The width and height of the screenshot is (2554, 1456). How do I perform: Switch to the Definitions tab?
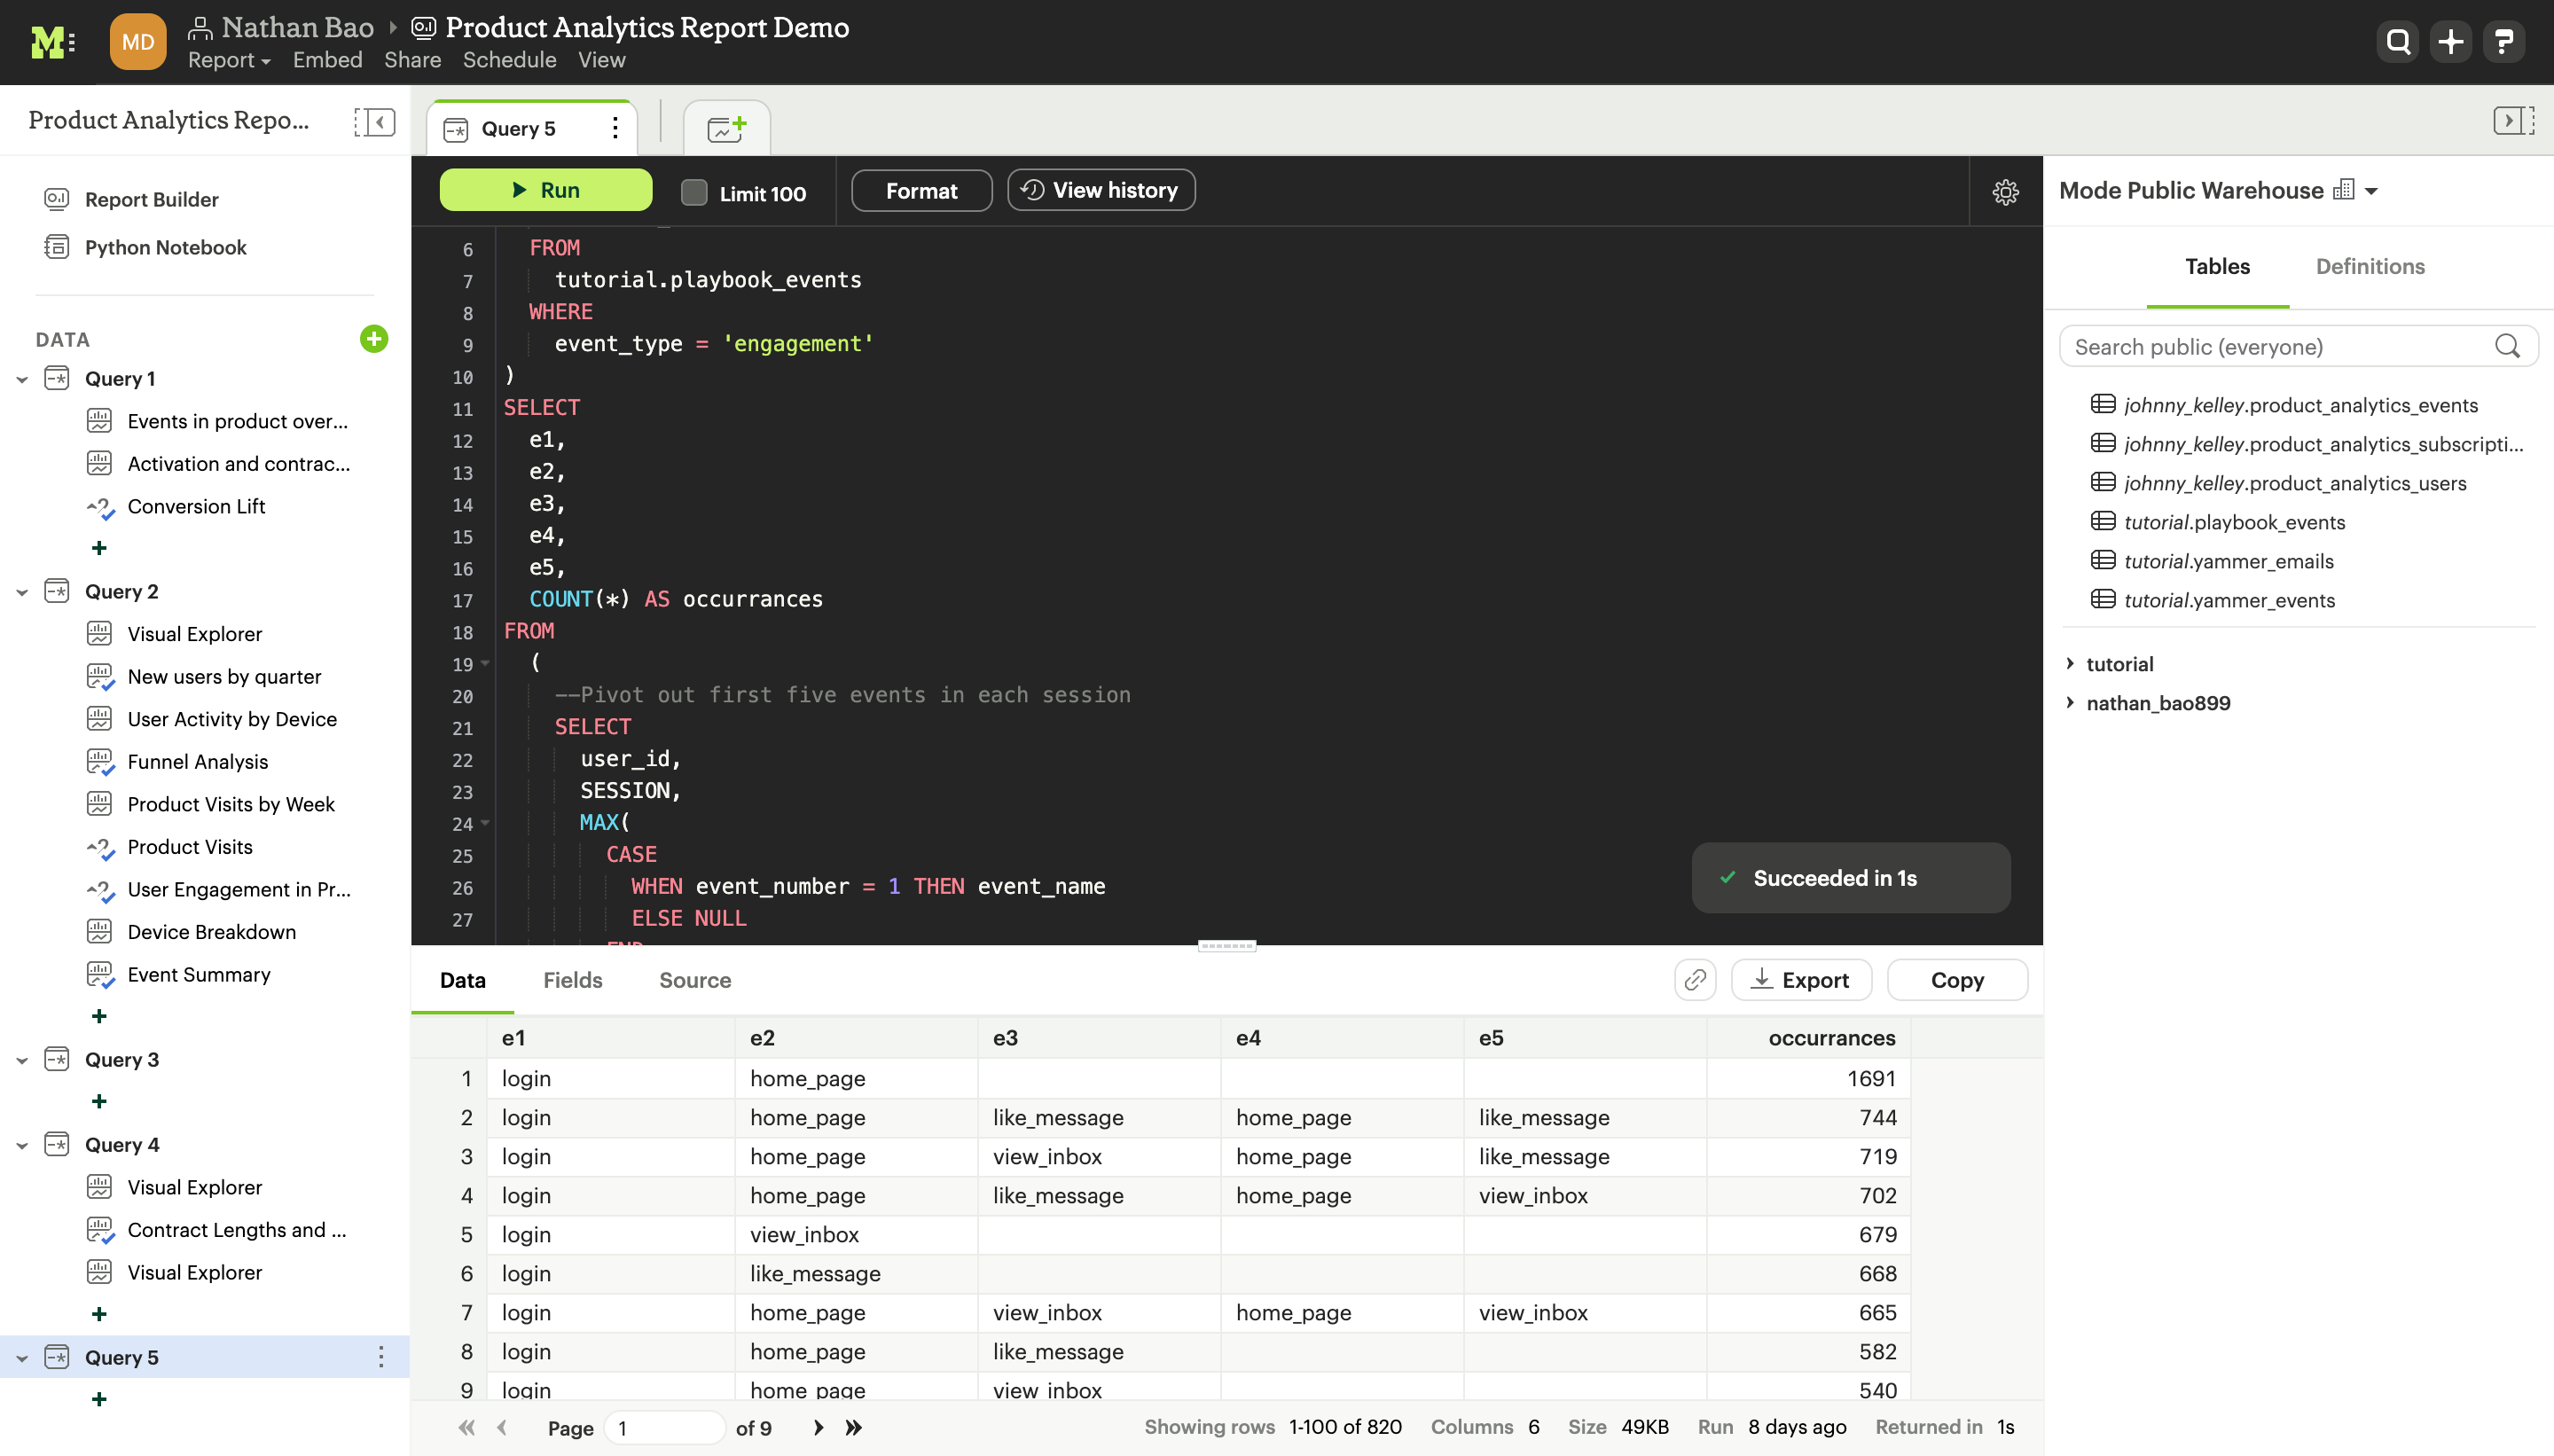coord(2369,266)
